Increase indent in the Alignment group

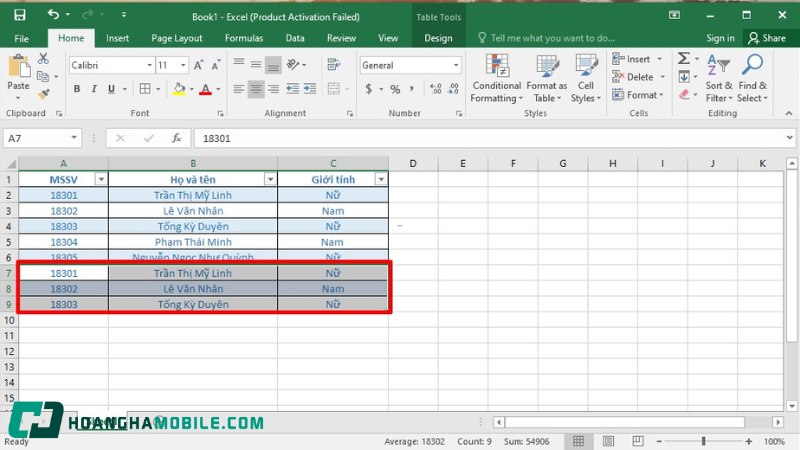(310, 89)
